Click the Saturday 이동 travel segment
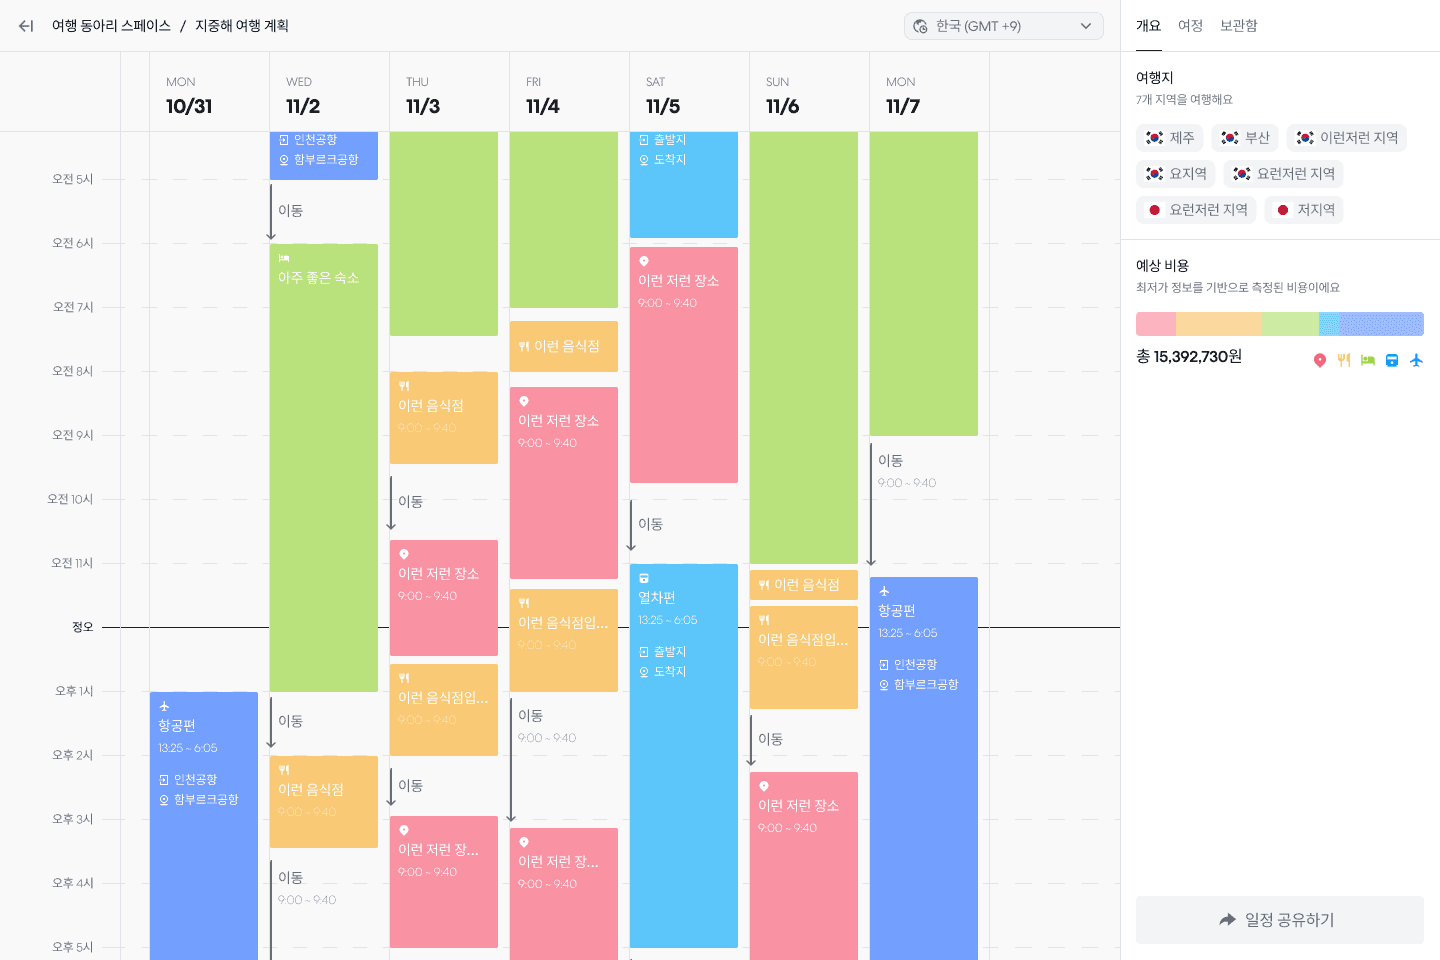 pos(650,524)
